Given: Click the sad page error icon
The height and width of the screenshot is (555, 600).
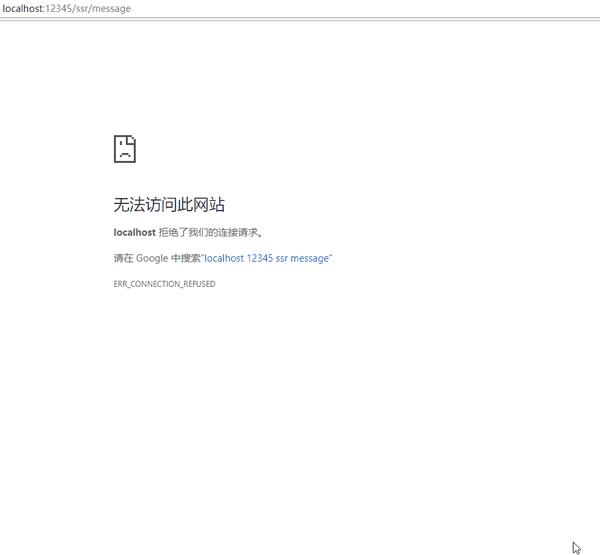Looking at the screenshot, I should [x=125, y=149].
